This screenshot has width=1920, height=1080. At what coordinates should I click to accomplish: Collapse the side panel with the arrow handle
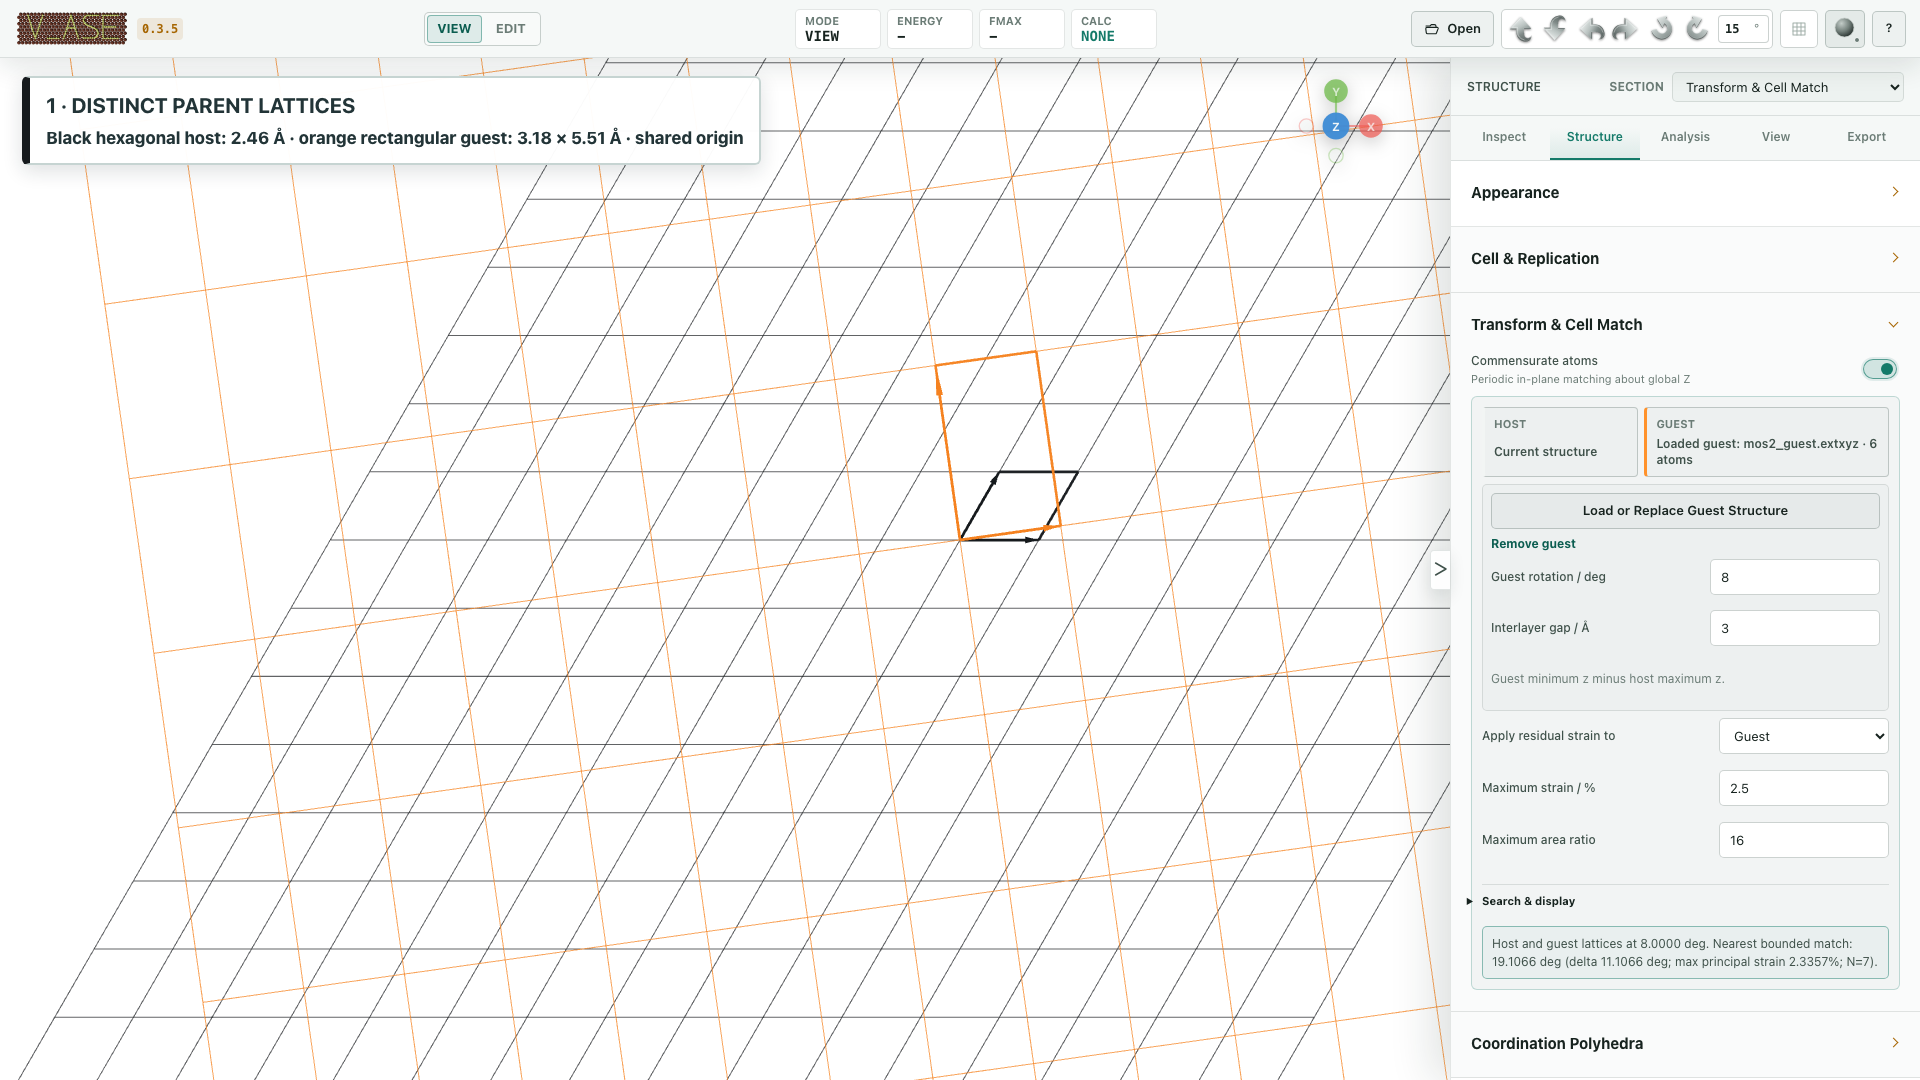[1440, 569]
